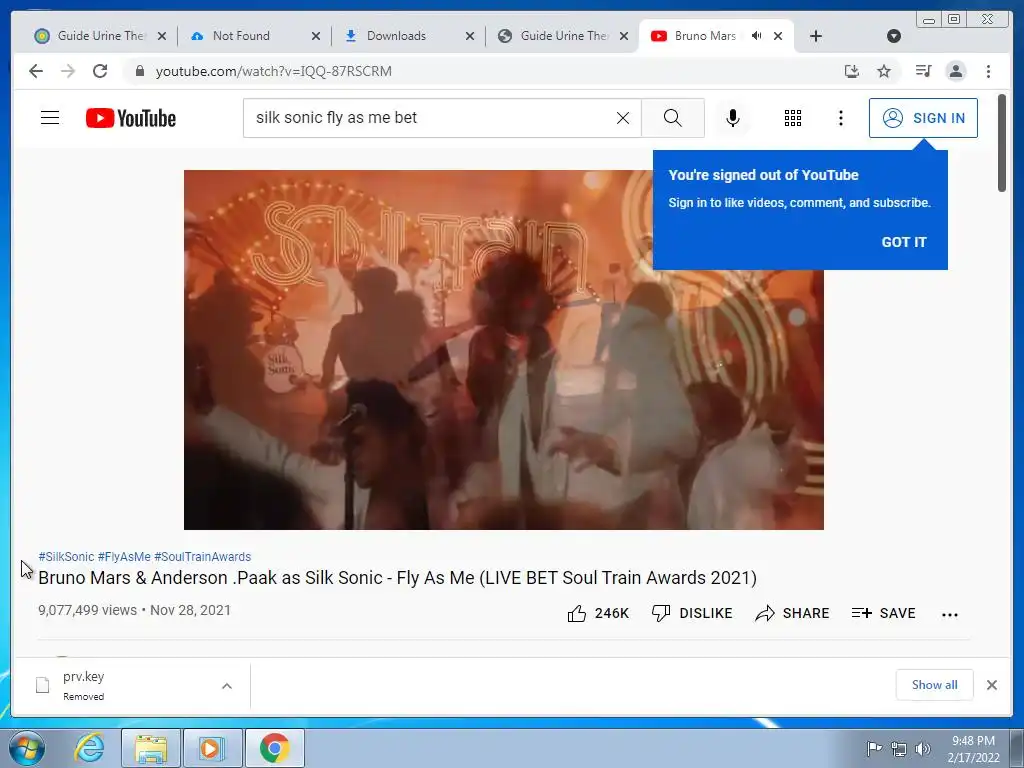Click the DISLIKE button
Image resolution: width=1024 pixels, height=768 pixels.
click(692, 613)
